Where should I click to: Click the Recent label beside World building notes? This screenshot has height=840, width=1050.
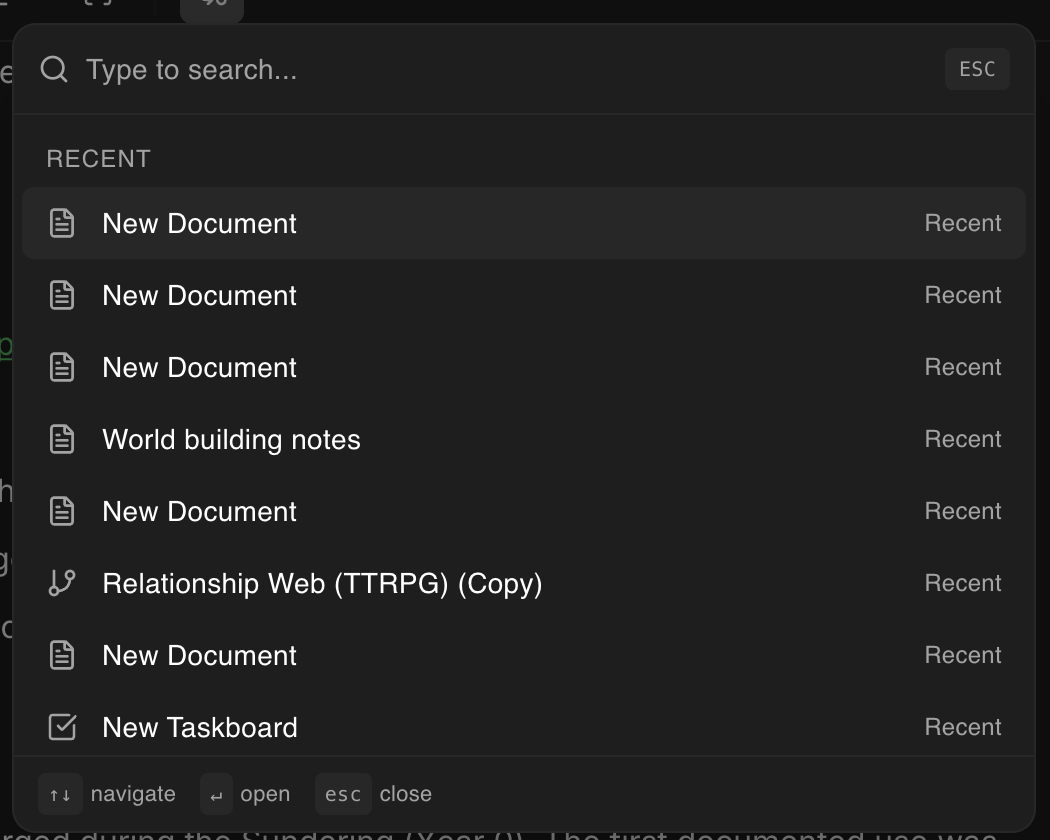[x=962, y=439]
